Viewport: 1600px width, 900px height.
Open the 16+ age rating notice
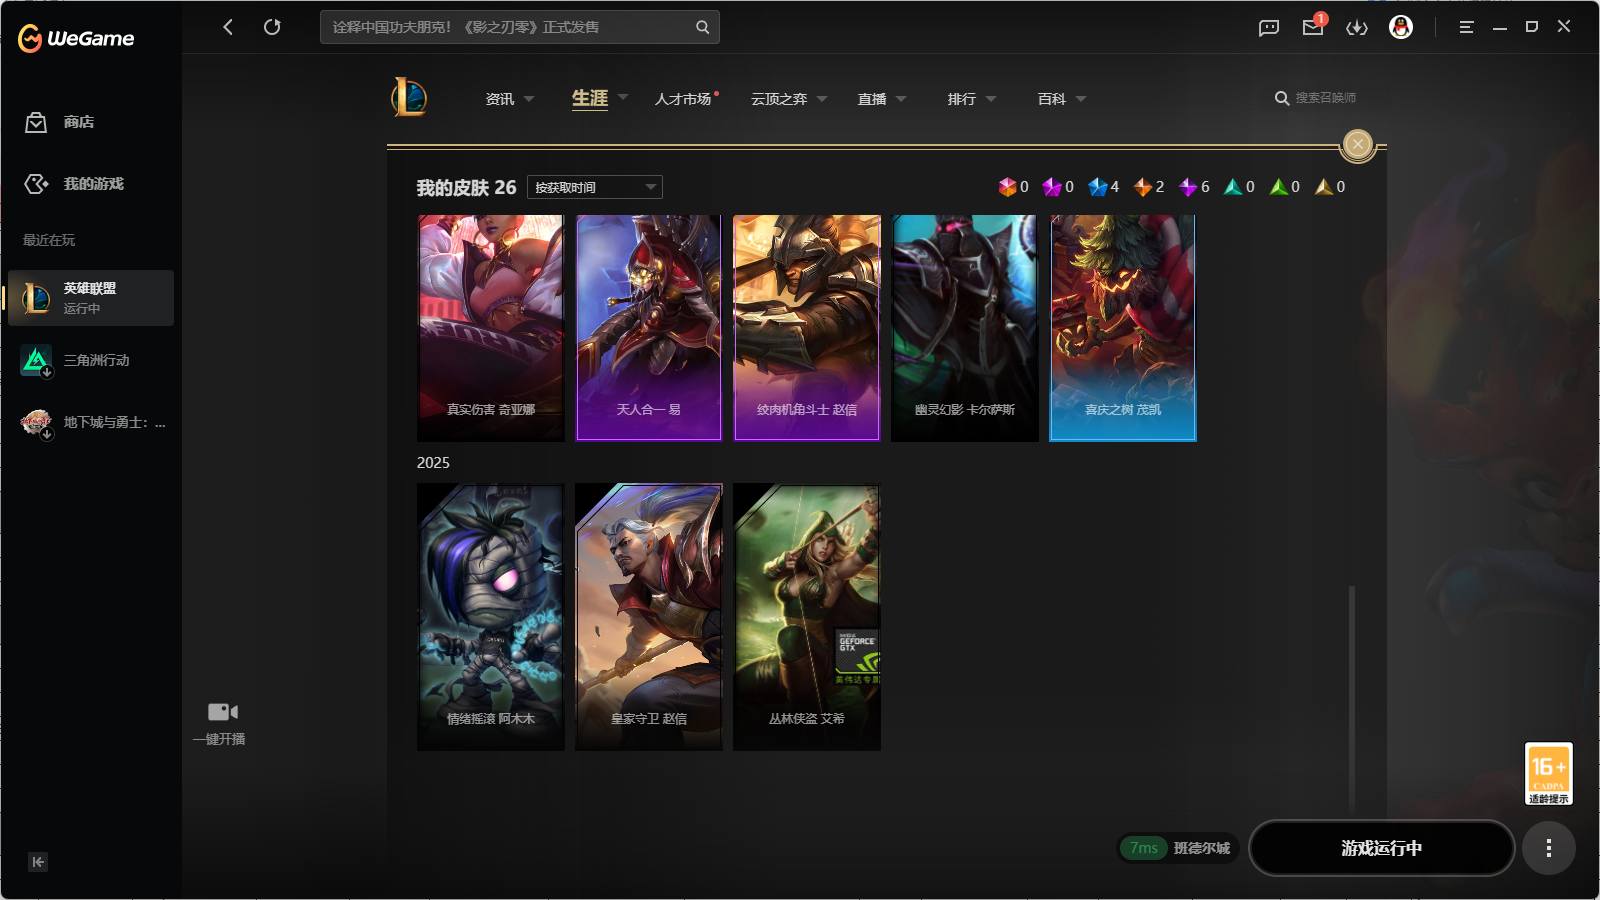pyautogui.click(x=1548, y=773)
